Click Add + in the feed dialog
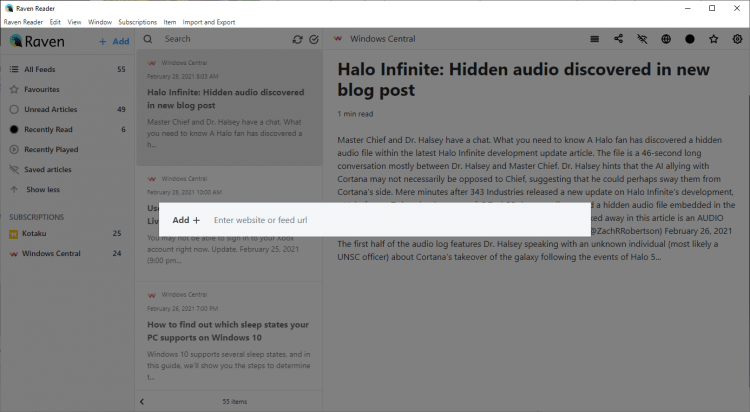The height and width of the screenshot is (412, 750). [186, 219]
